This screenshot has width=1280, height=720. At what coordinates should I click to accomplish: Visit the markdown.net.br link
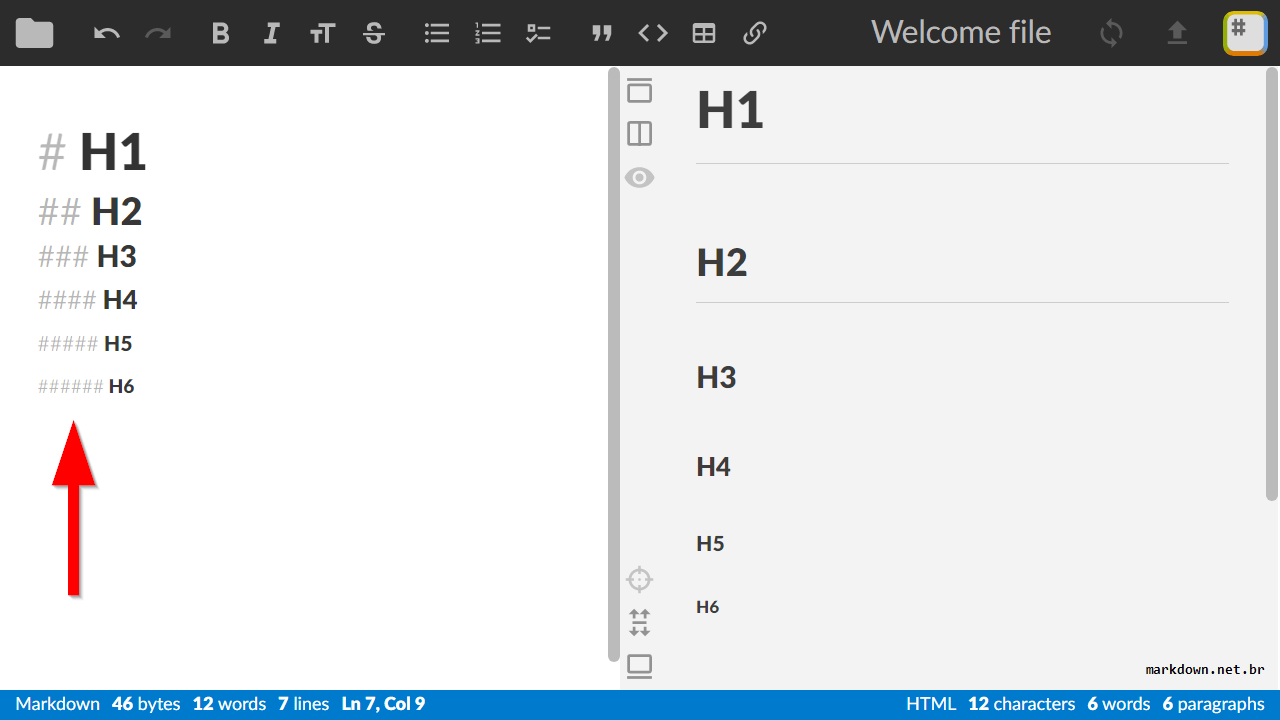tap(1204, 670)
